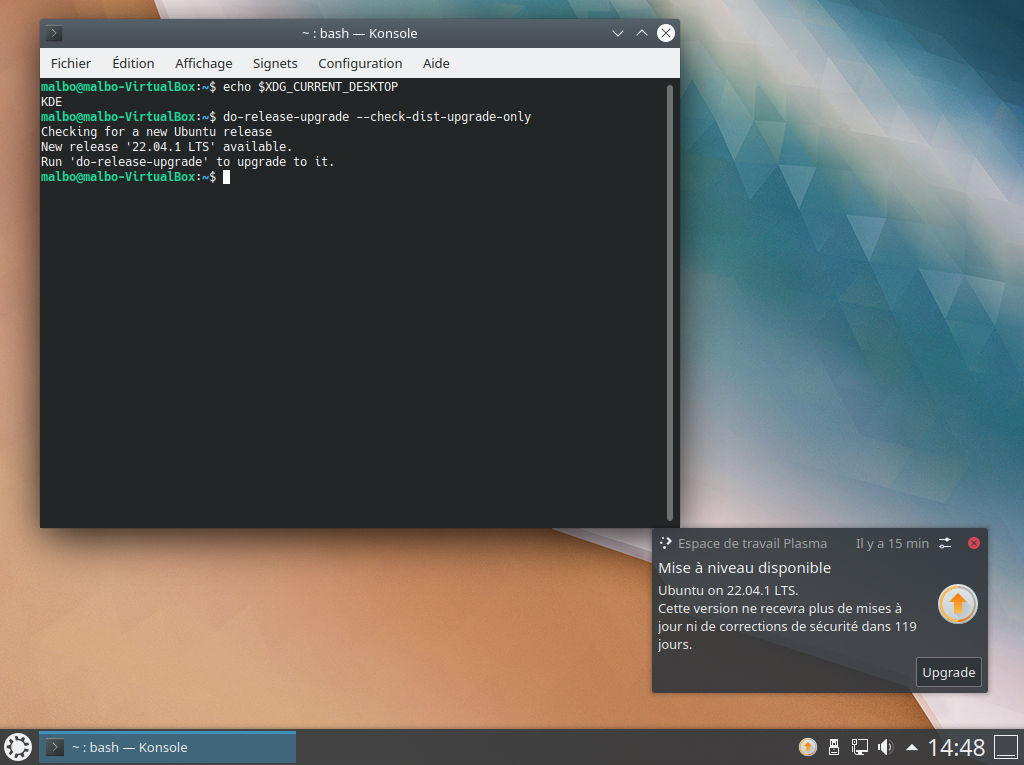Viewport: 1024px width, 765px height.
Task: Click the show desktop button
Action: click(1006, 747)
